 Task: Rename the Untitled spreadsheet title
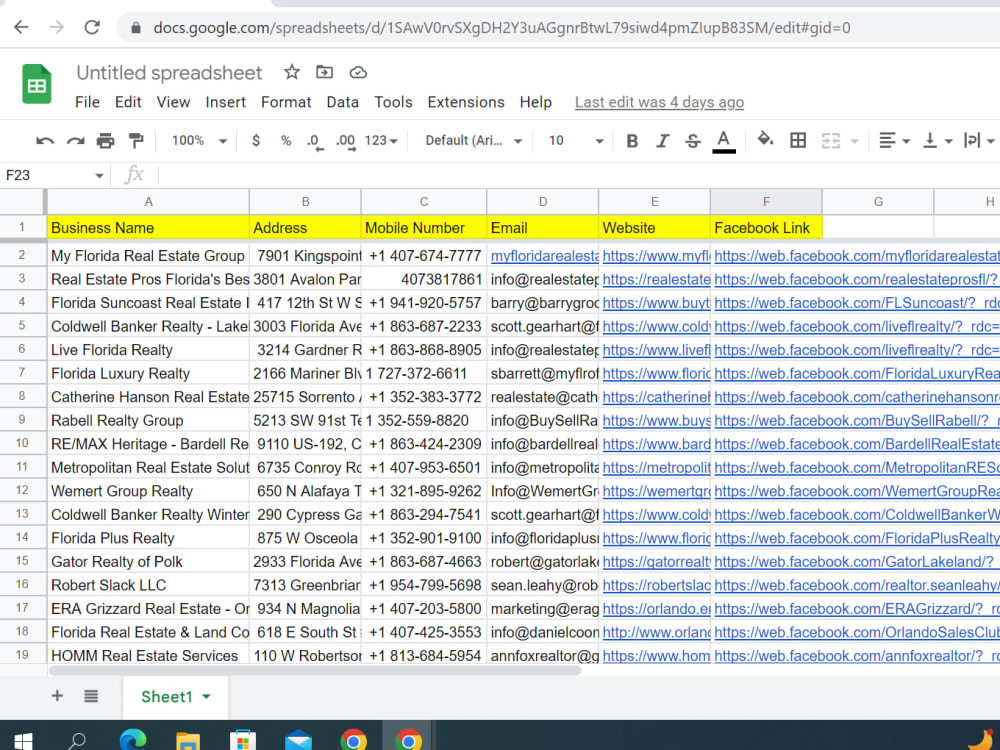click(170, 73)
